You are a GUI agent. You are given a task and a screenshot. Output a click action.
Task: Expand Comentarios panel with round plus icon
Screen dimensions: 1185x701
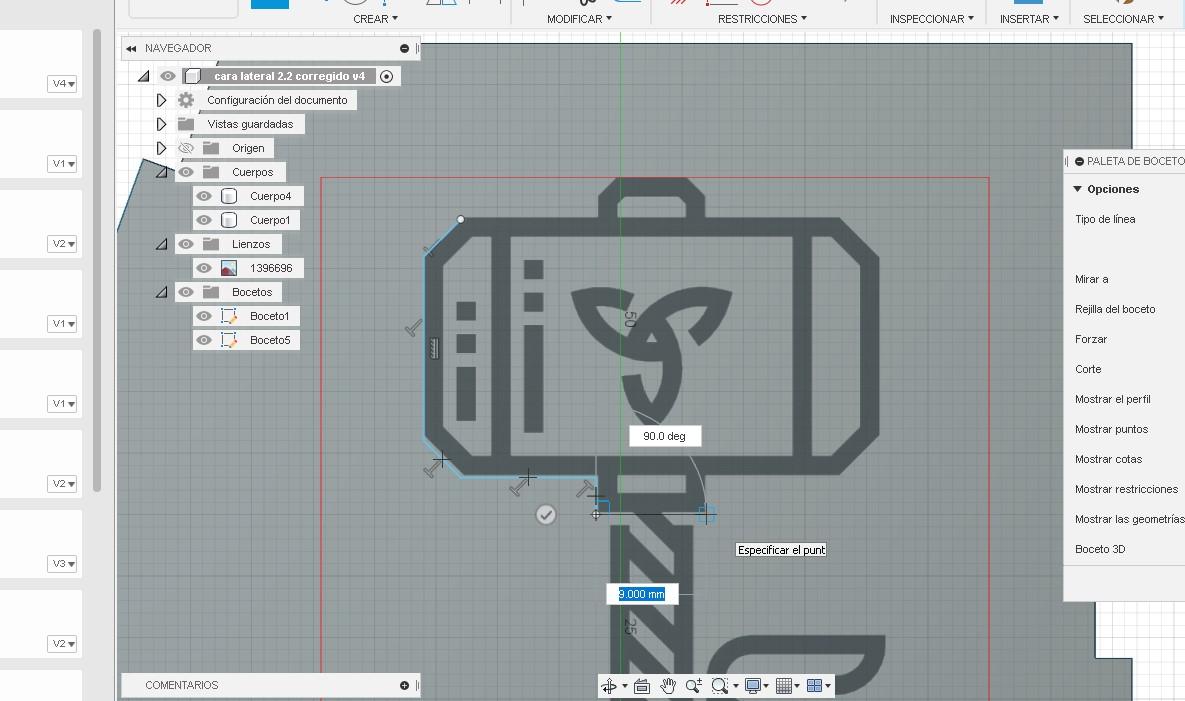pos(404,685)
